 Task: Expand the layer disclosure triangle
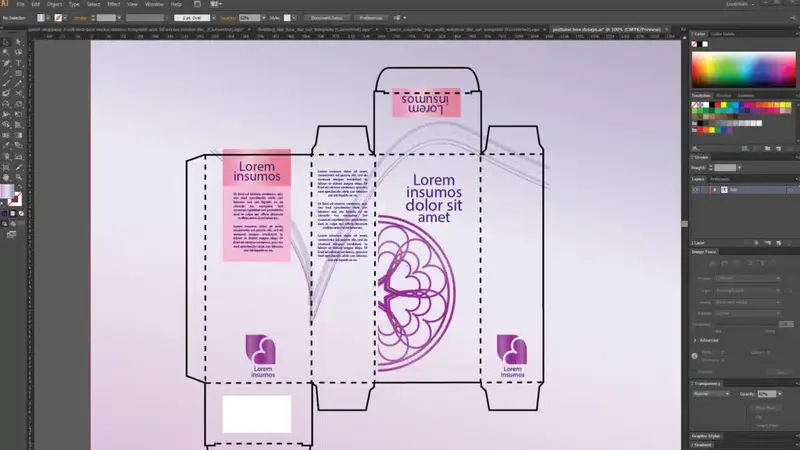click(x=715, y=190)
